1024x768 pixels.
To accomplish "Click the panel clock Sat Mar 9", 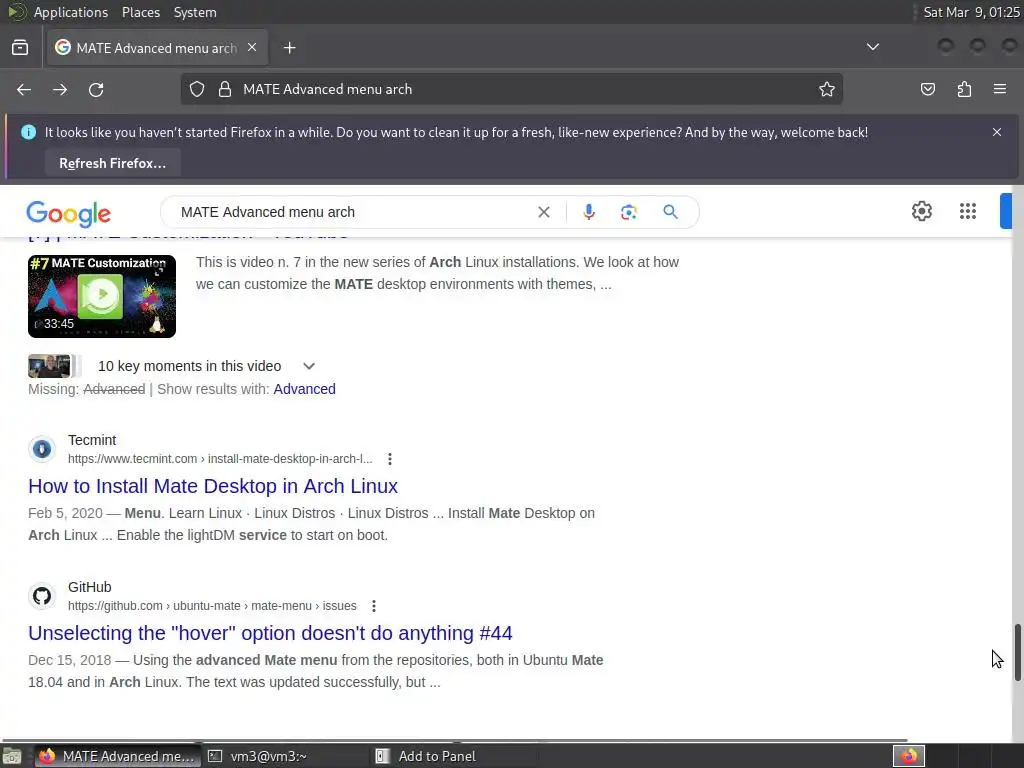I will [x=971, y=12].
